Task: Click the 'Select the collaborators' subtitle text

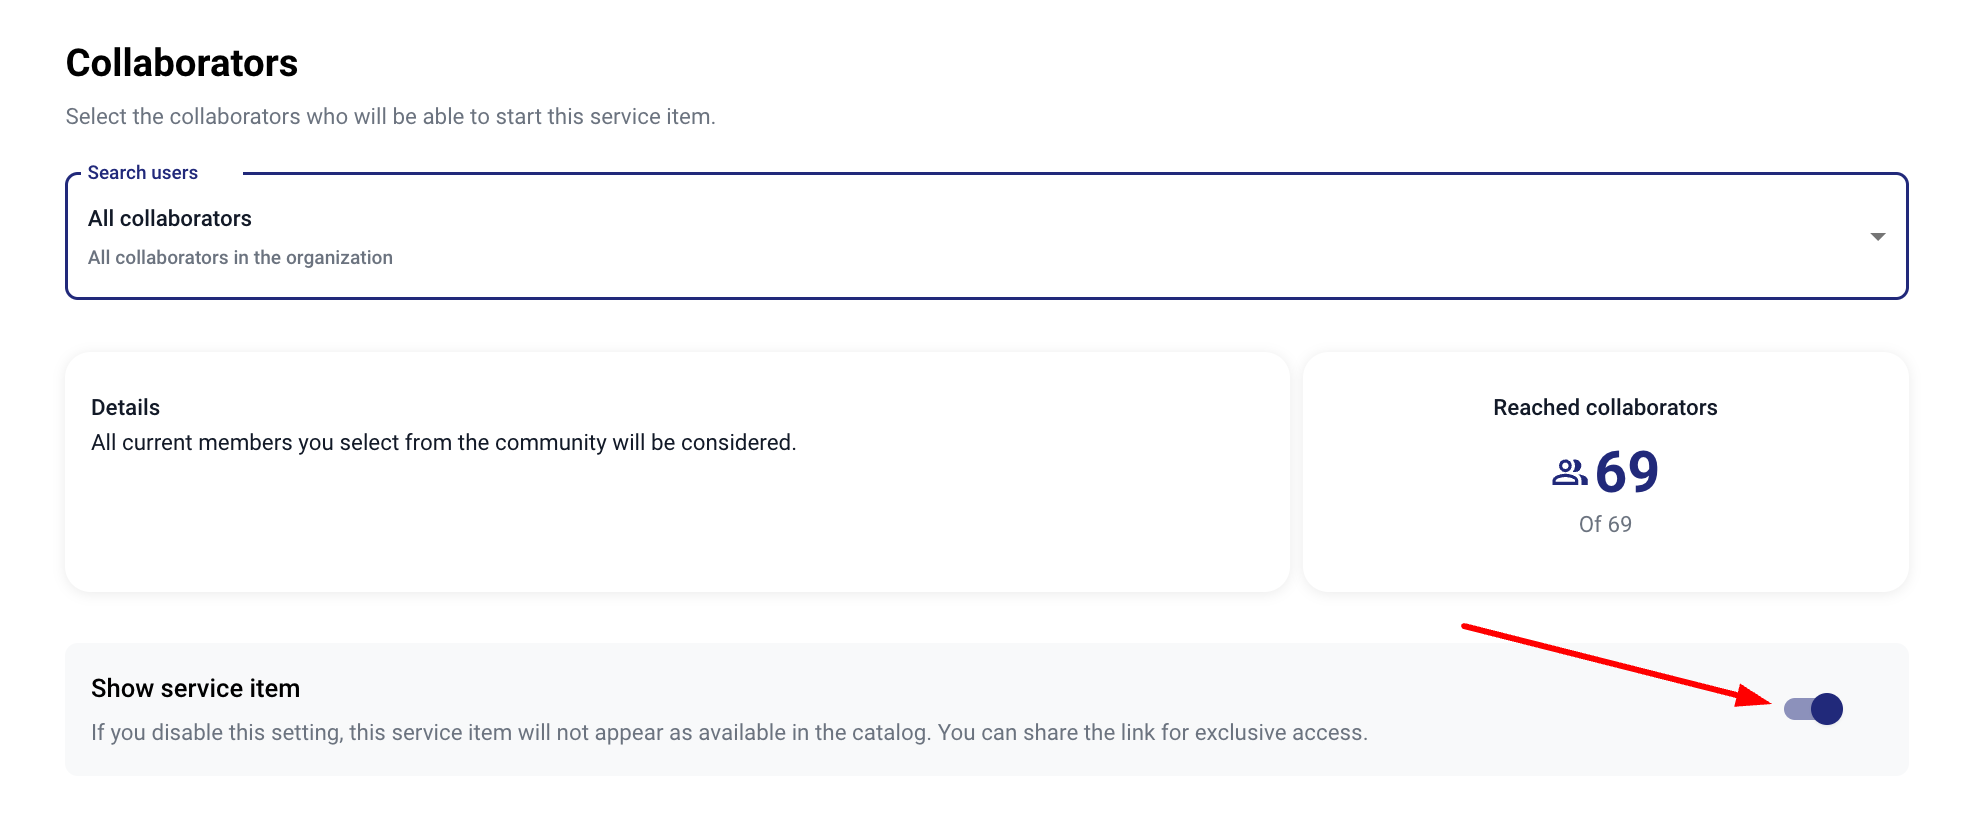Action: click(390, 117)
